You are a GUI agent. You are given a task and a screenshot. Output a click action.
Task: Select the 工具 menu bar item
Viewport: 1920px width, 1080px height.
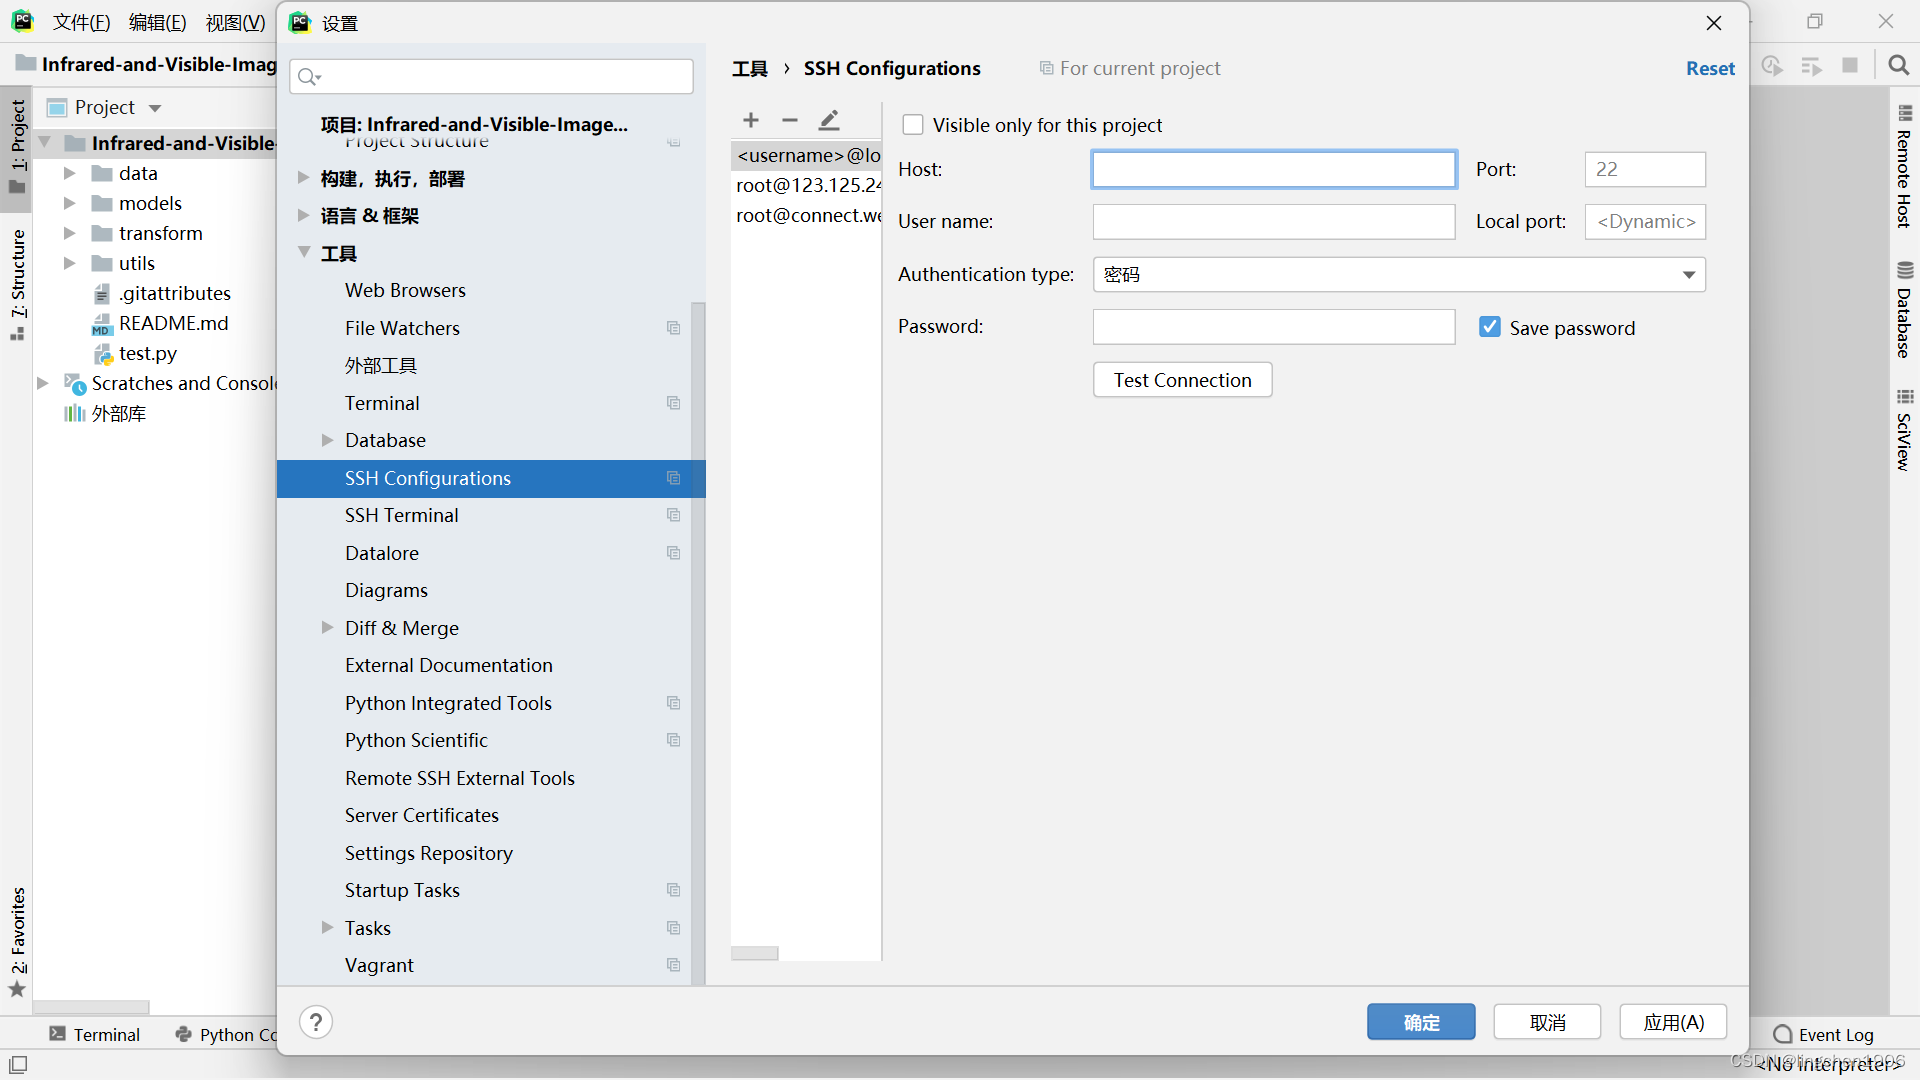click(338, 253)
